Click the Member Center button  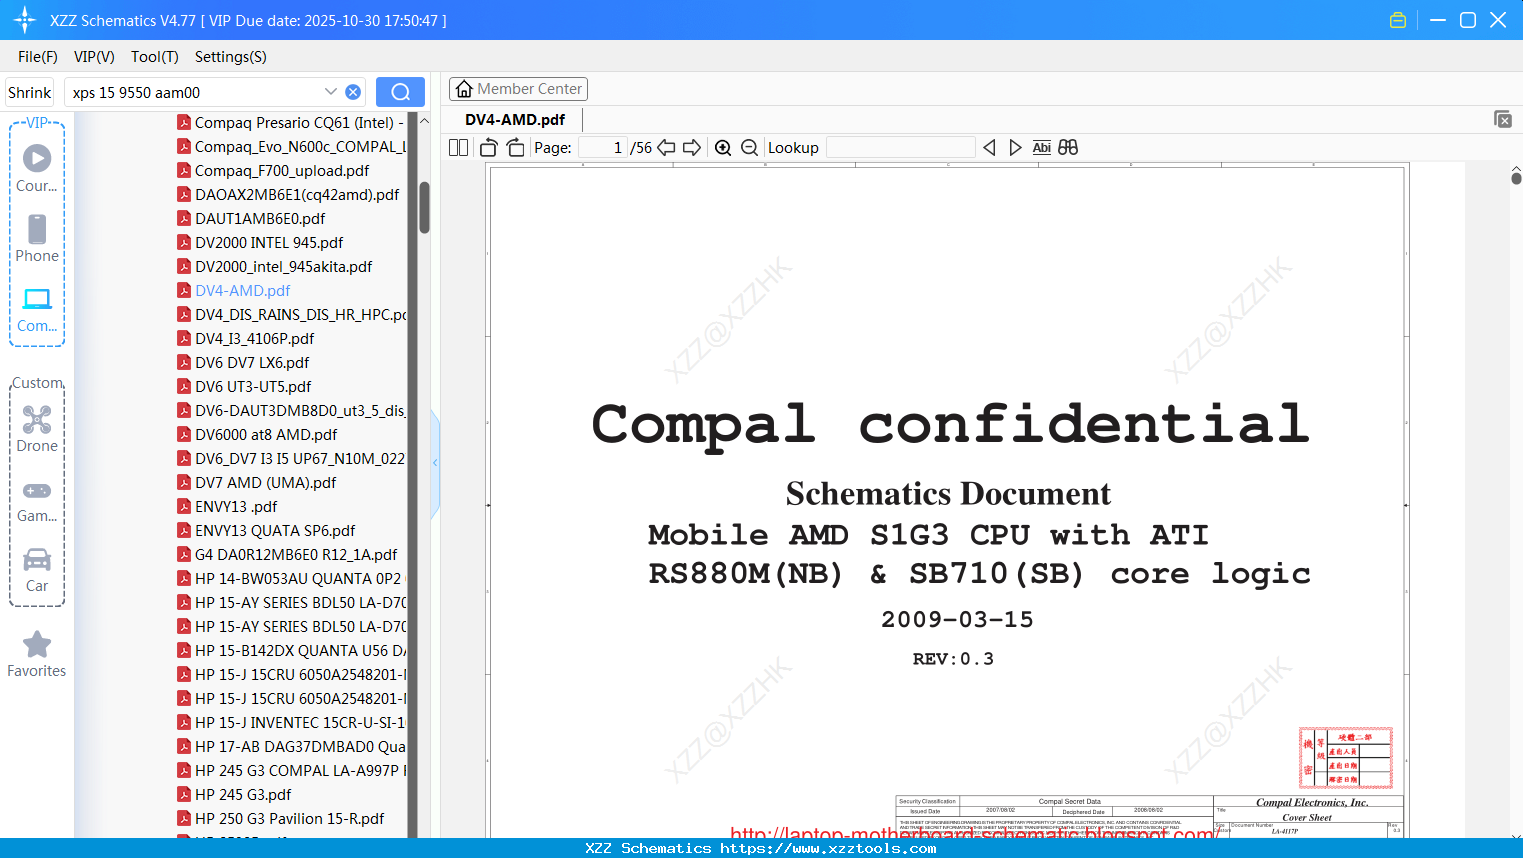click(x=518, y=89)
